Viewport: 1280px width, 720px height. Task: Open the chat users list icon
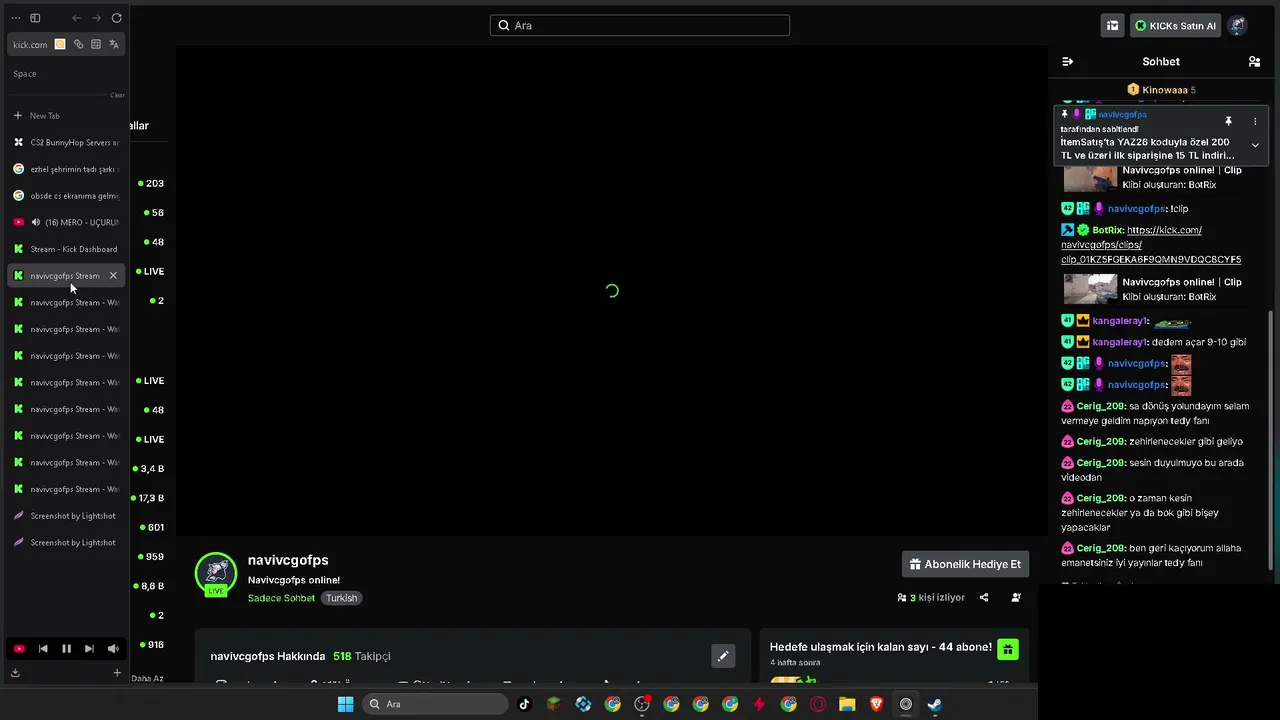coord(1254,62)
